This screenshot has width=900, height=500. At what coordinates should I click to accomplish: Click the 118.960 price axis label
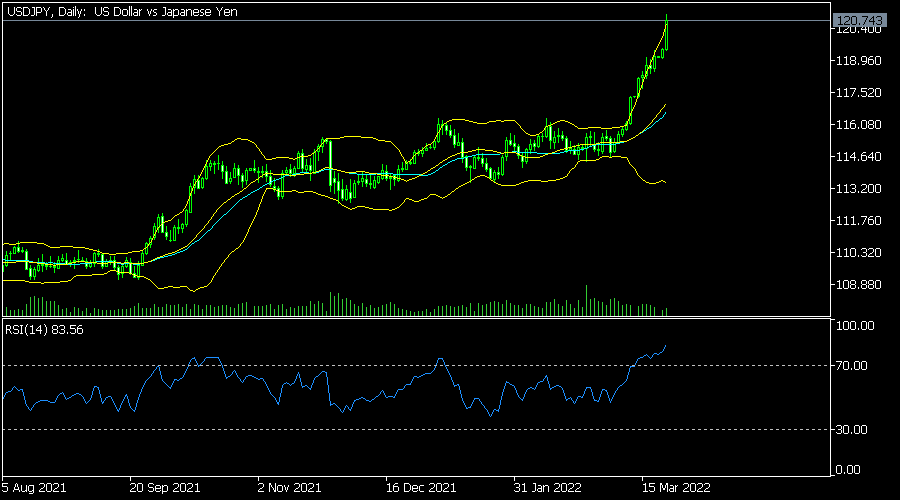(x=859, y=61)
